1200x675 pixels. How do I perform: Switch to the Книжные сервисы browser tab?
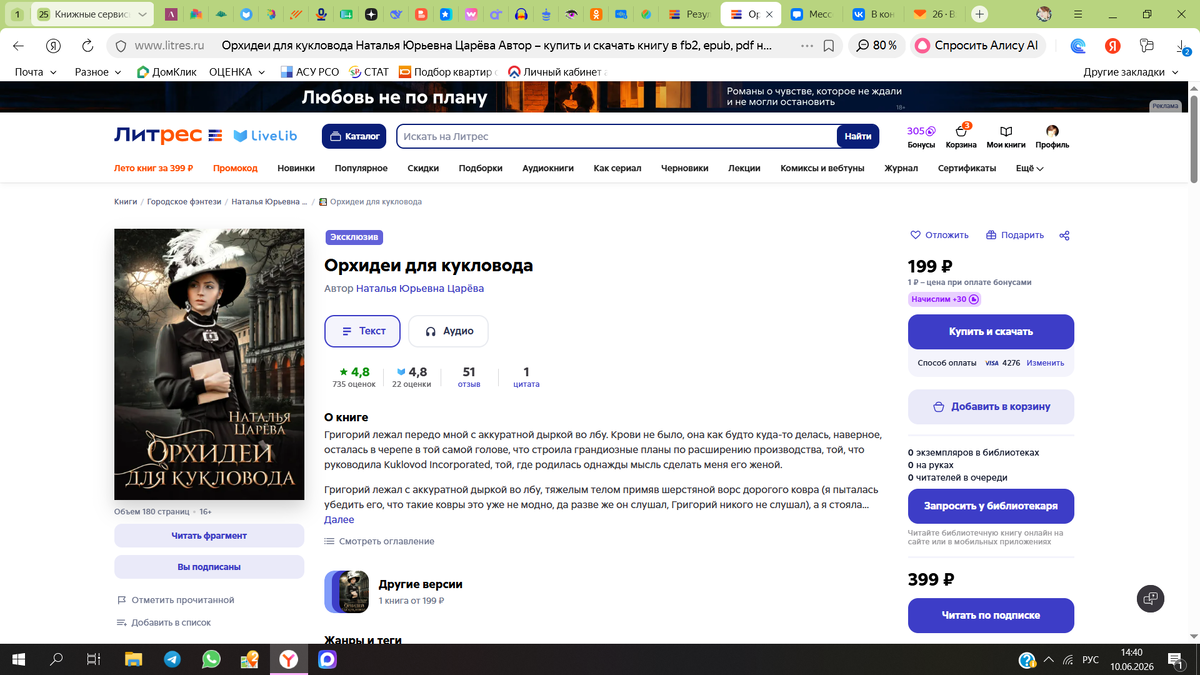tap(92, 14)
